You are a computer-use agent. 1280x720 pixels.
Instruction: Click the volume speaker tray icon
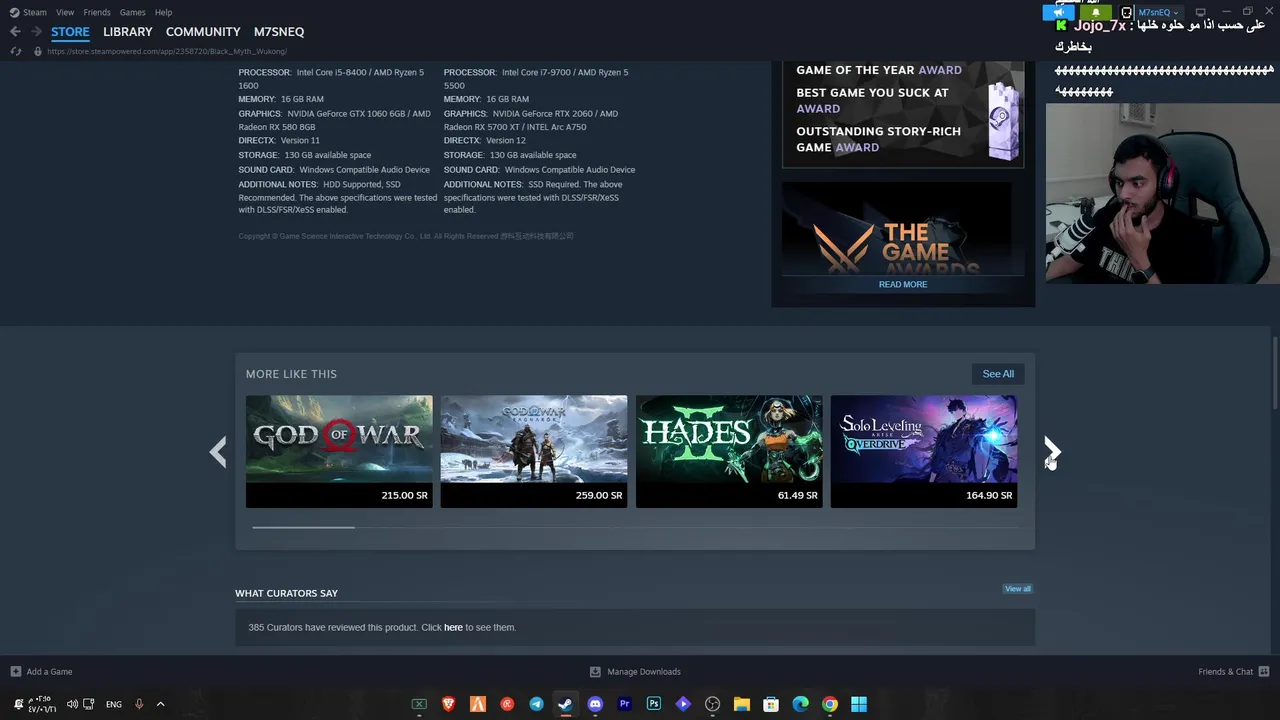coord(72,704)
